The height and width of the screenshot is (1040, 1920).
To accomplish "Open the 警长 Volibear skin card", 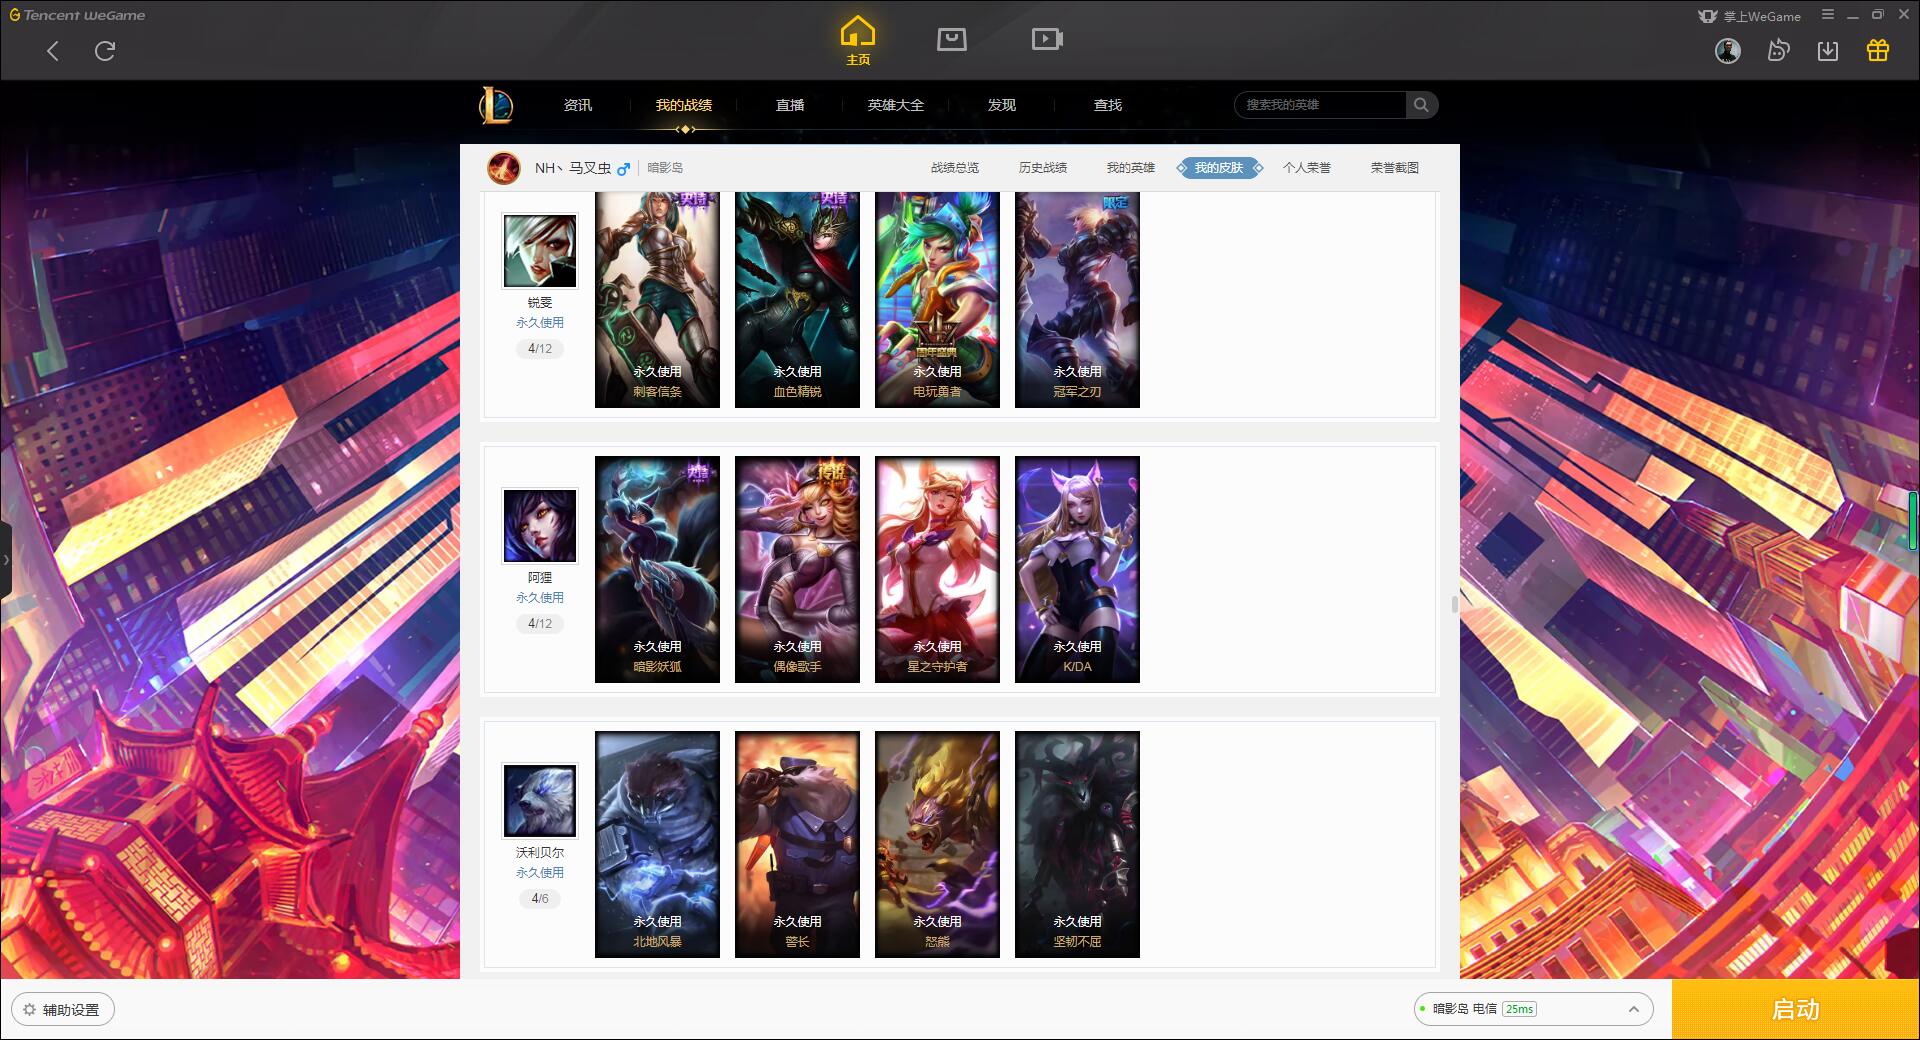I will (x=797, y=845).
